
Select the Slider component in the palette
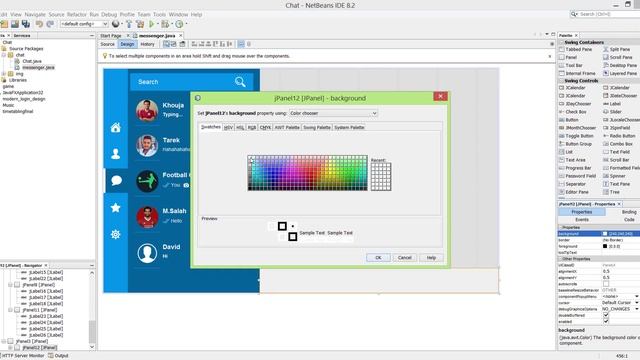pyautogui.click(x=612, y=112)
